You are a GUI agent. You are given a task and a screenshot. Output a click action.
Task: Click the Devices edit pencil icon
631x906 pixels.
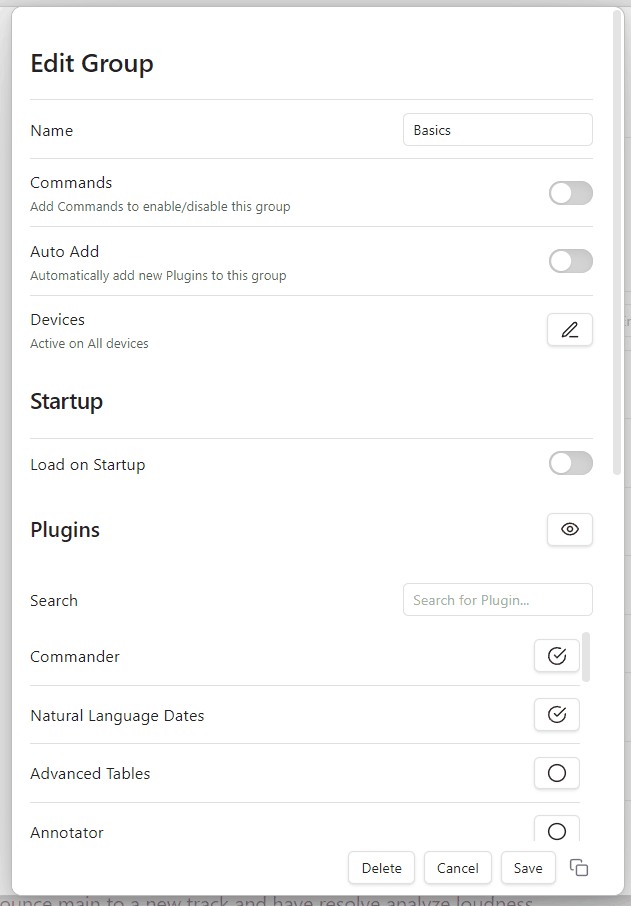(x=570, y=330)
